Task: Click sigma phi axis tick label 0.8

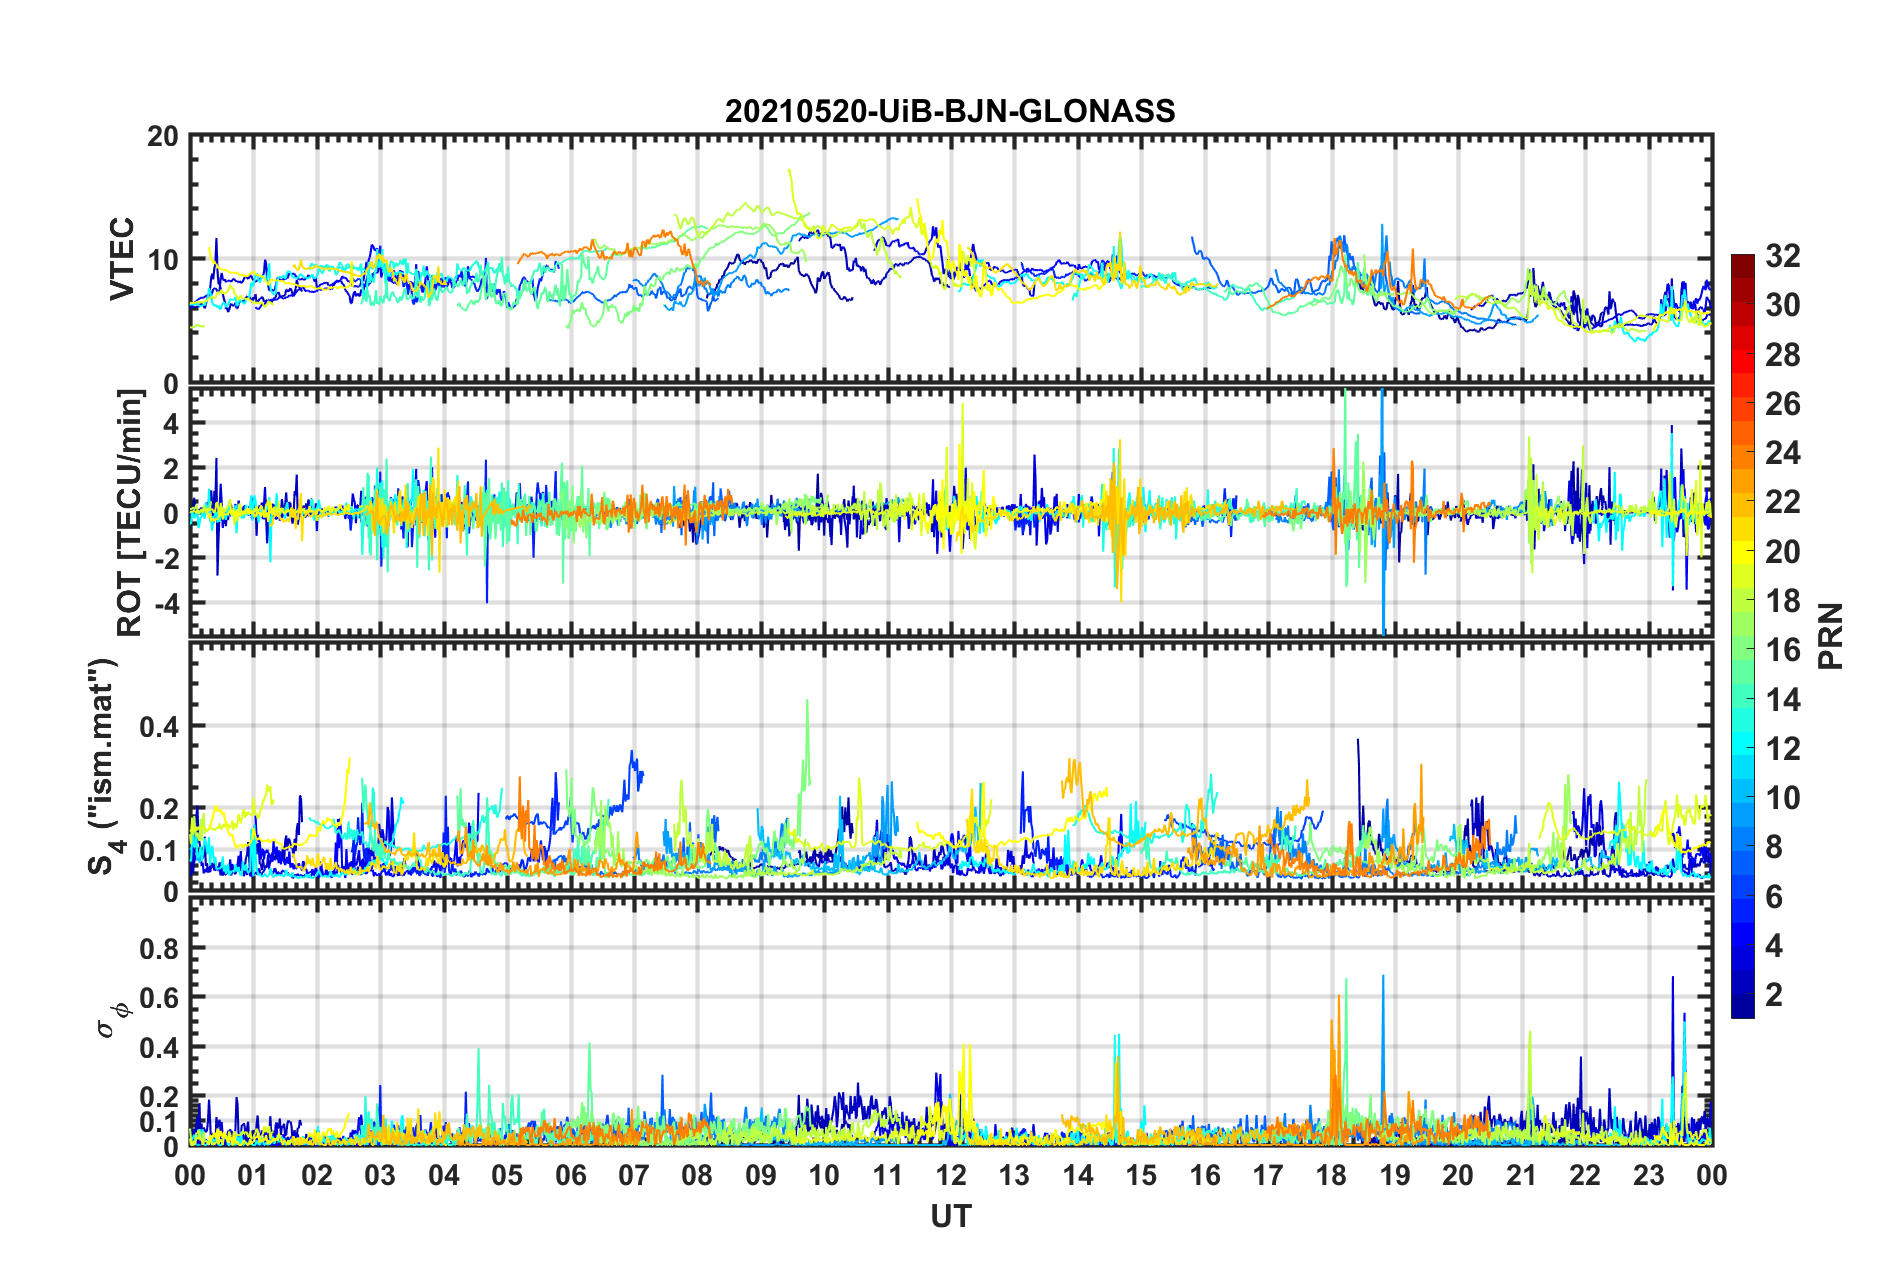Action: [160, 948]
